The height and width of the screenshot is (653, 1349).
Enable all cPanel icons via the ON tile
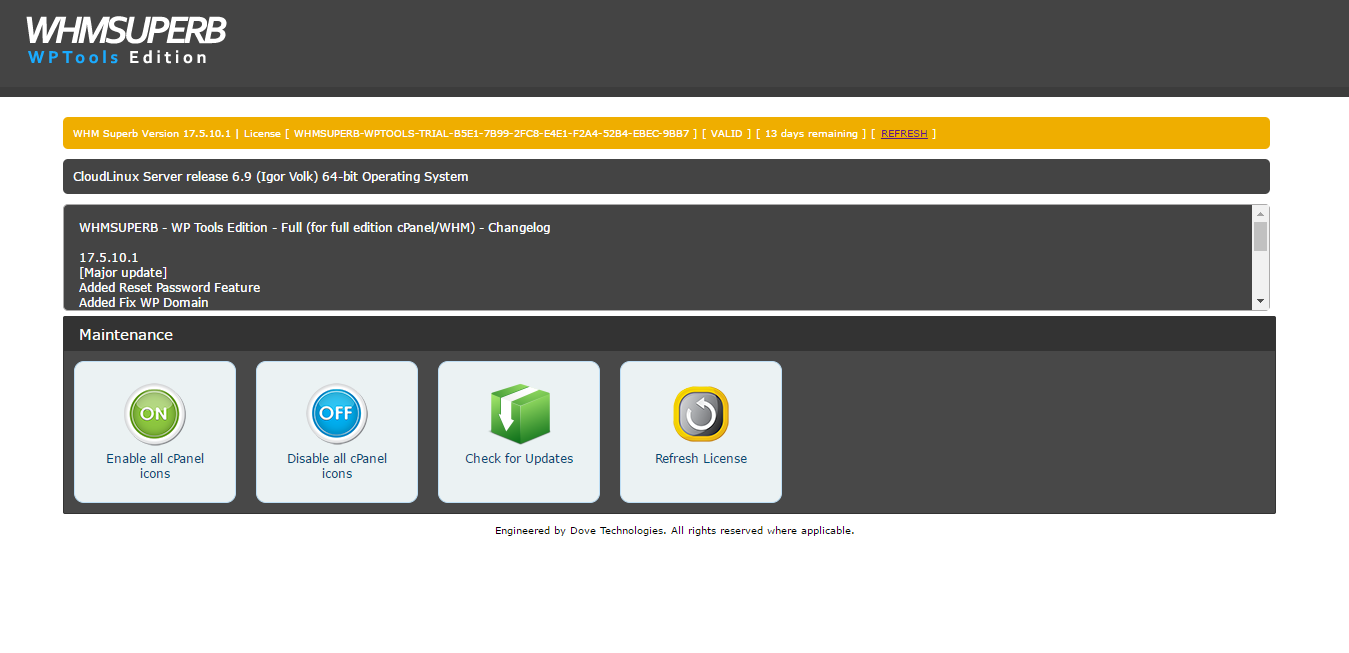point(155,432)
